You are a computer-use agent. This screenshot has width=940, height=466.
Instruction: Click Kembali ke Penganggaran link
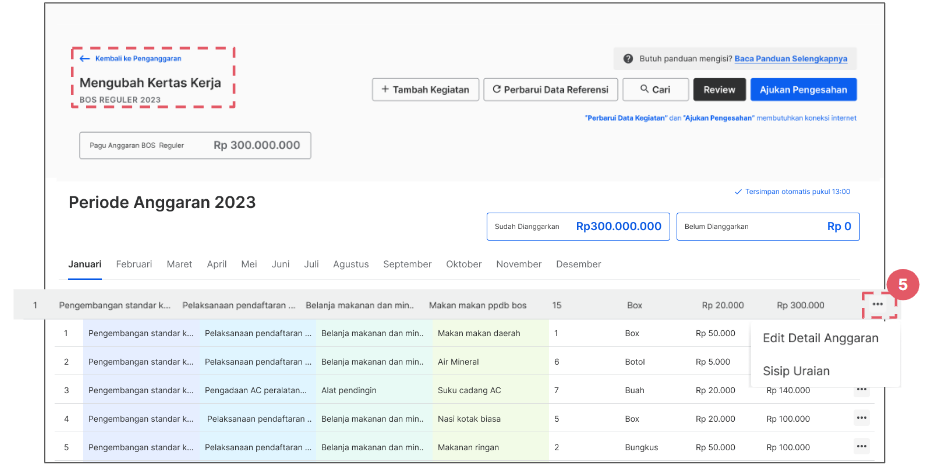pos(138,59)
